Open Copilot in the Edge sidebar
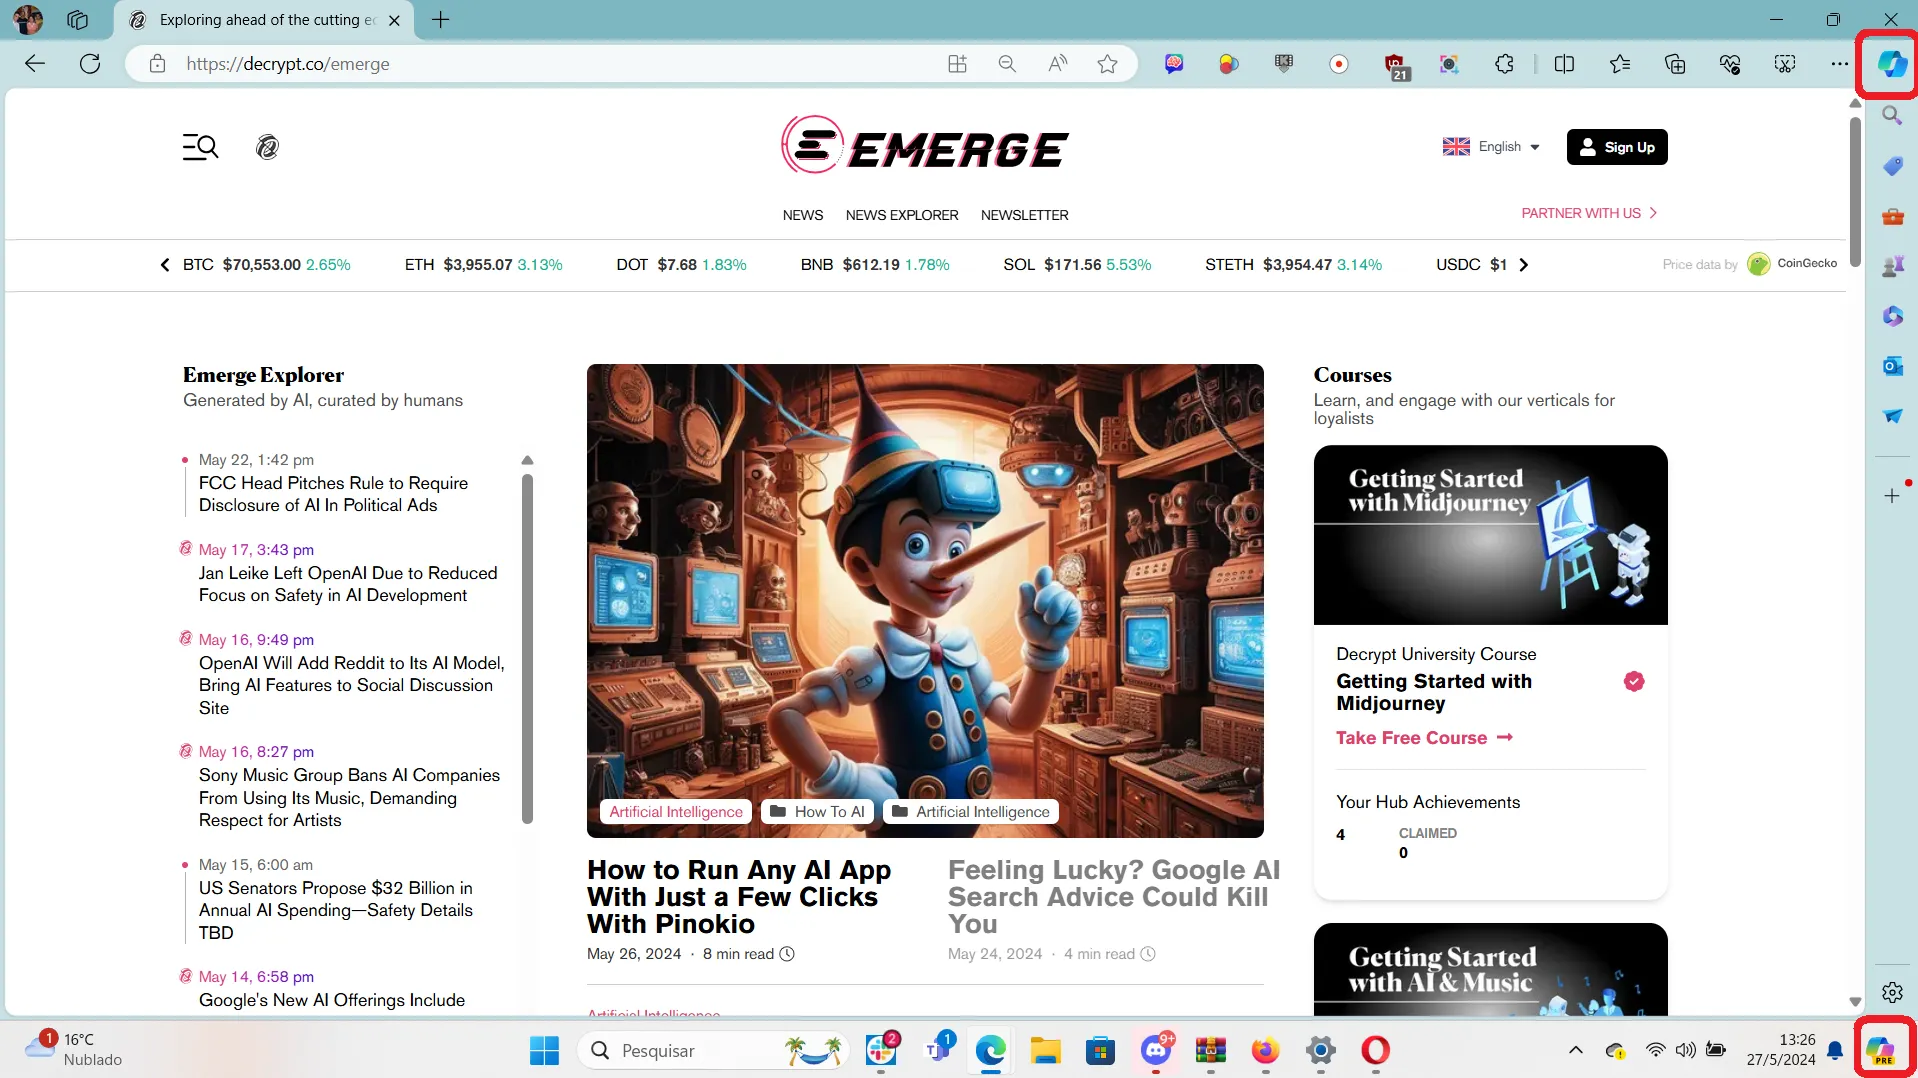This screenshot has height=1078, width=1918. pos(1890,64)
